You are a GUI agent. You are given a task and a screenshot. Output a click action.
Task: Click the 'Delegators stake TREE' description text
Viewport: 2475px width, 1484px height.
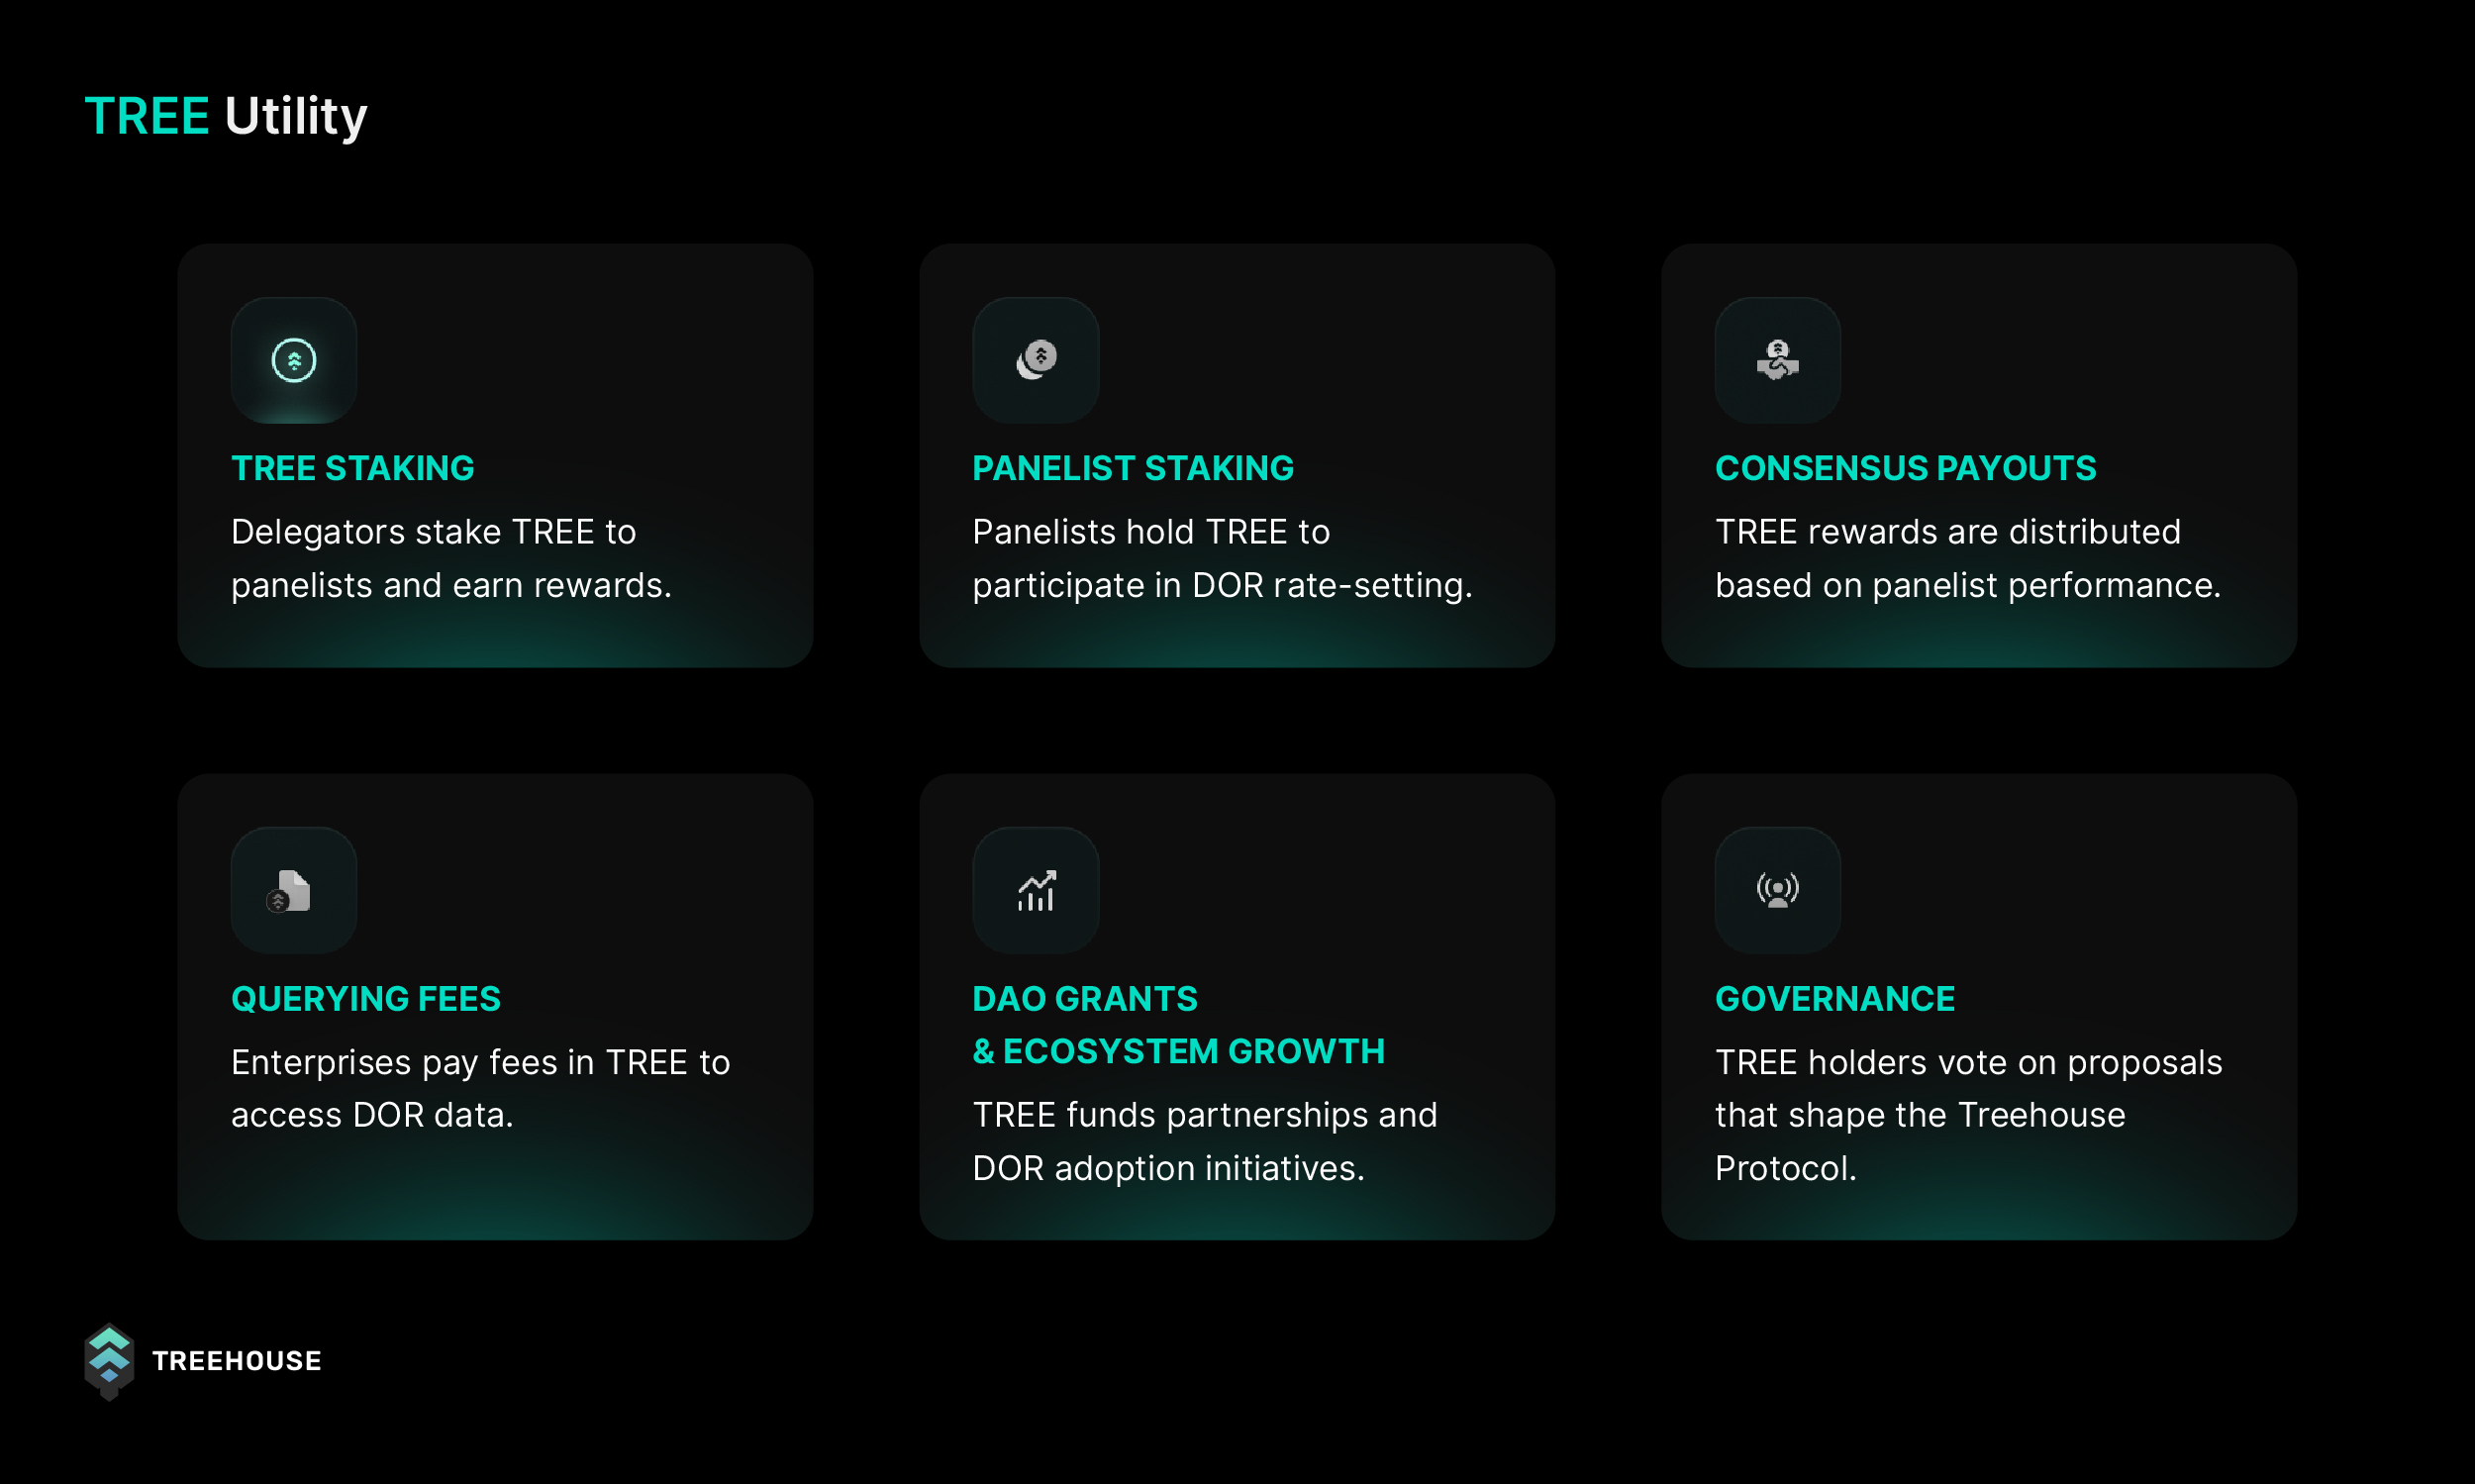[x=451, y=558]
